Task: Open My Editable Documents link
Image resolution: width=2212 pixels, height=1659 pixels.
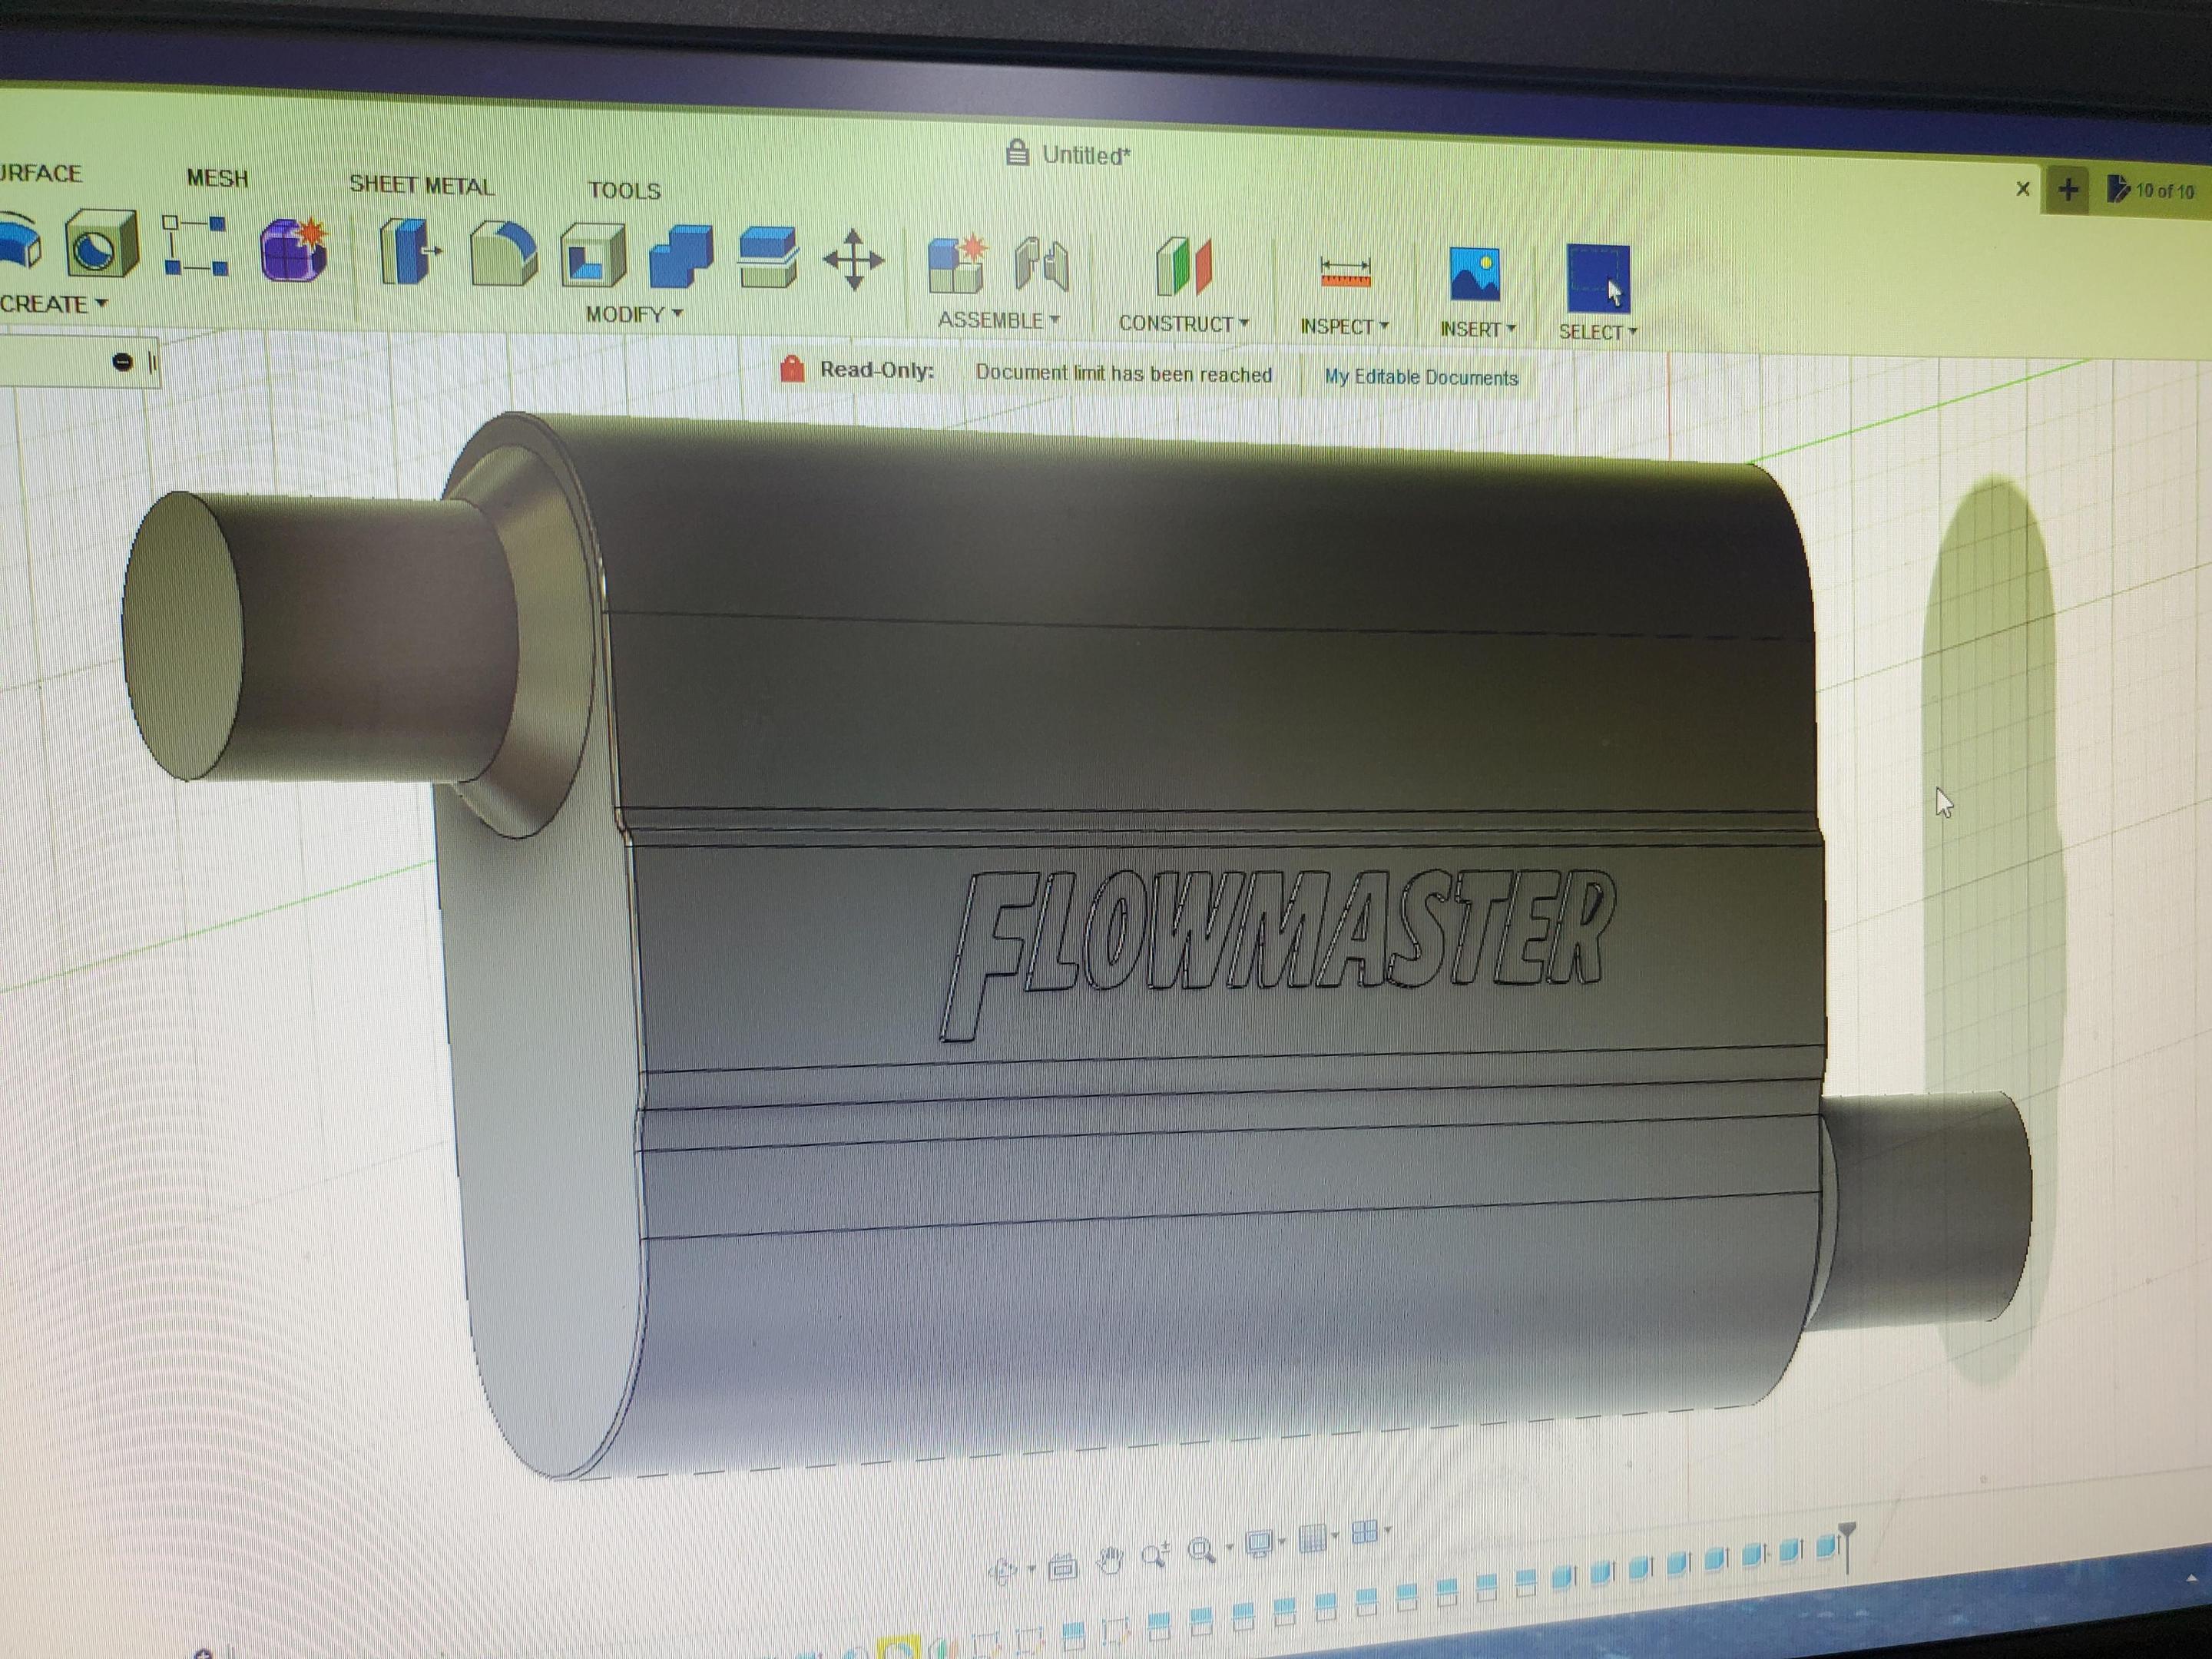Action: [1421, 377]
